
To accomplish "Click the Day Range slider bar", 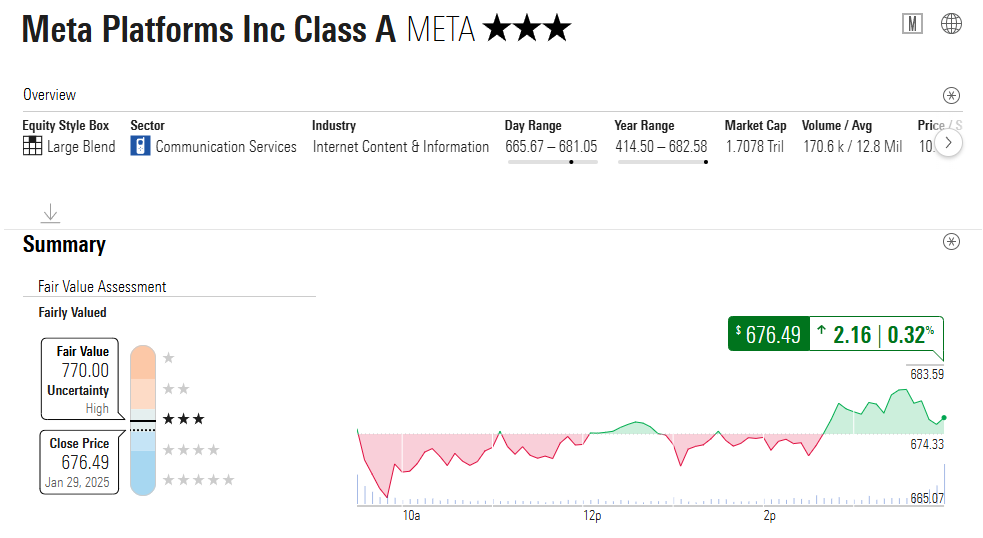I will tap(552, 161).
